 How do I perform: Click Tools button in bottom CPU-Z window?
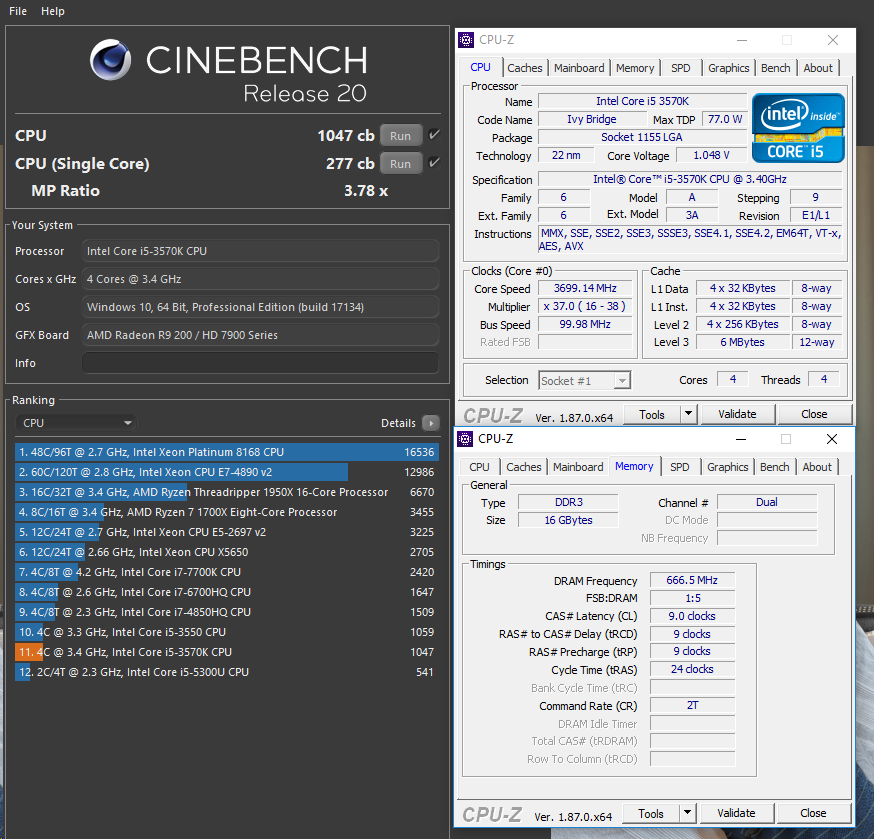[650, 813]
